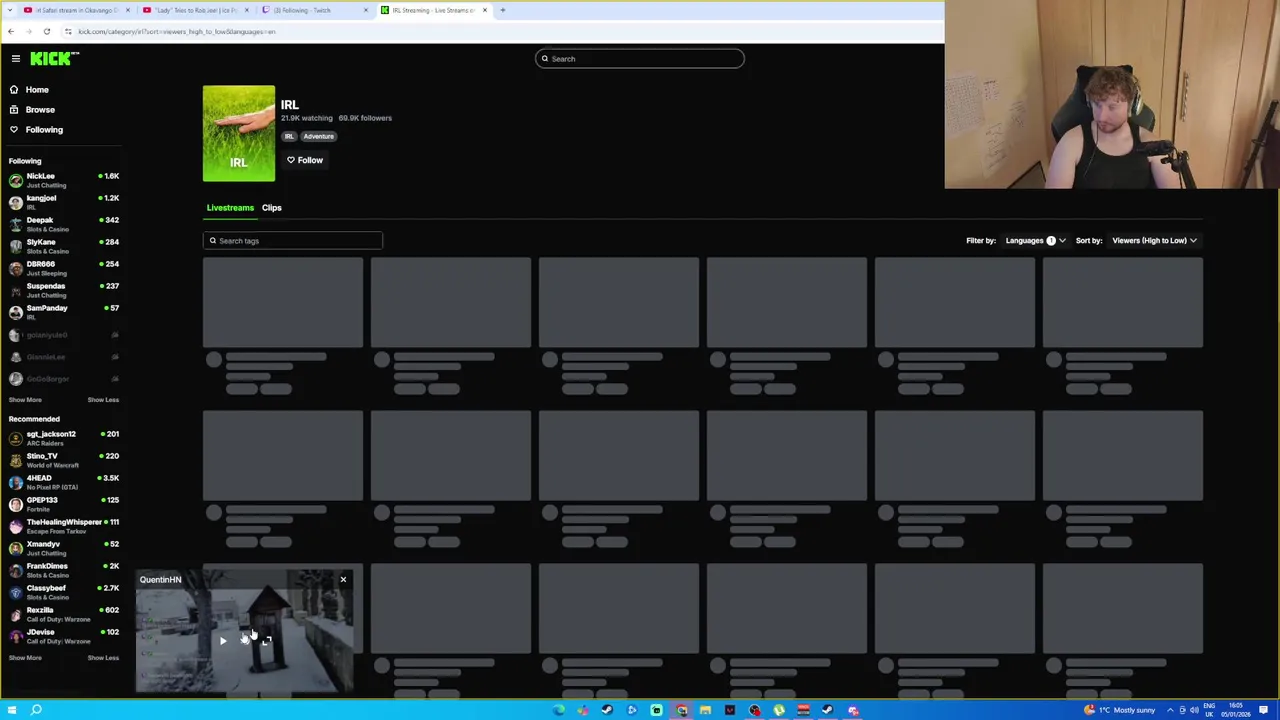Image resolution: width=1280 pixels, height=720 pixels.
Task: Expand the QuentinHN mini player
Action: 267,641
